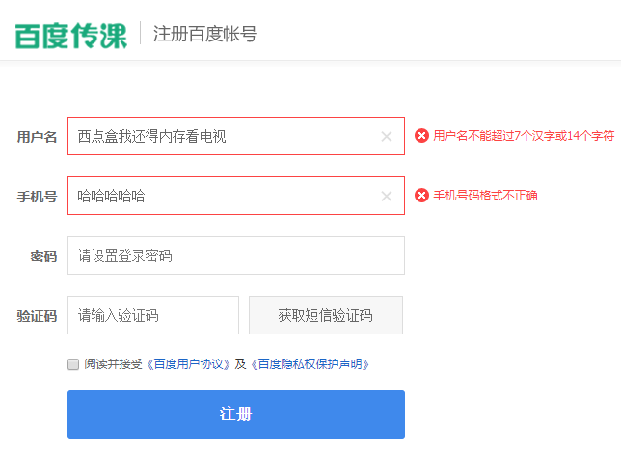Click the 验证码 field label
The image size is (622, 455).
click(37, 316)
